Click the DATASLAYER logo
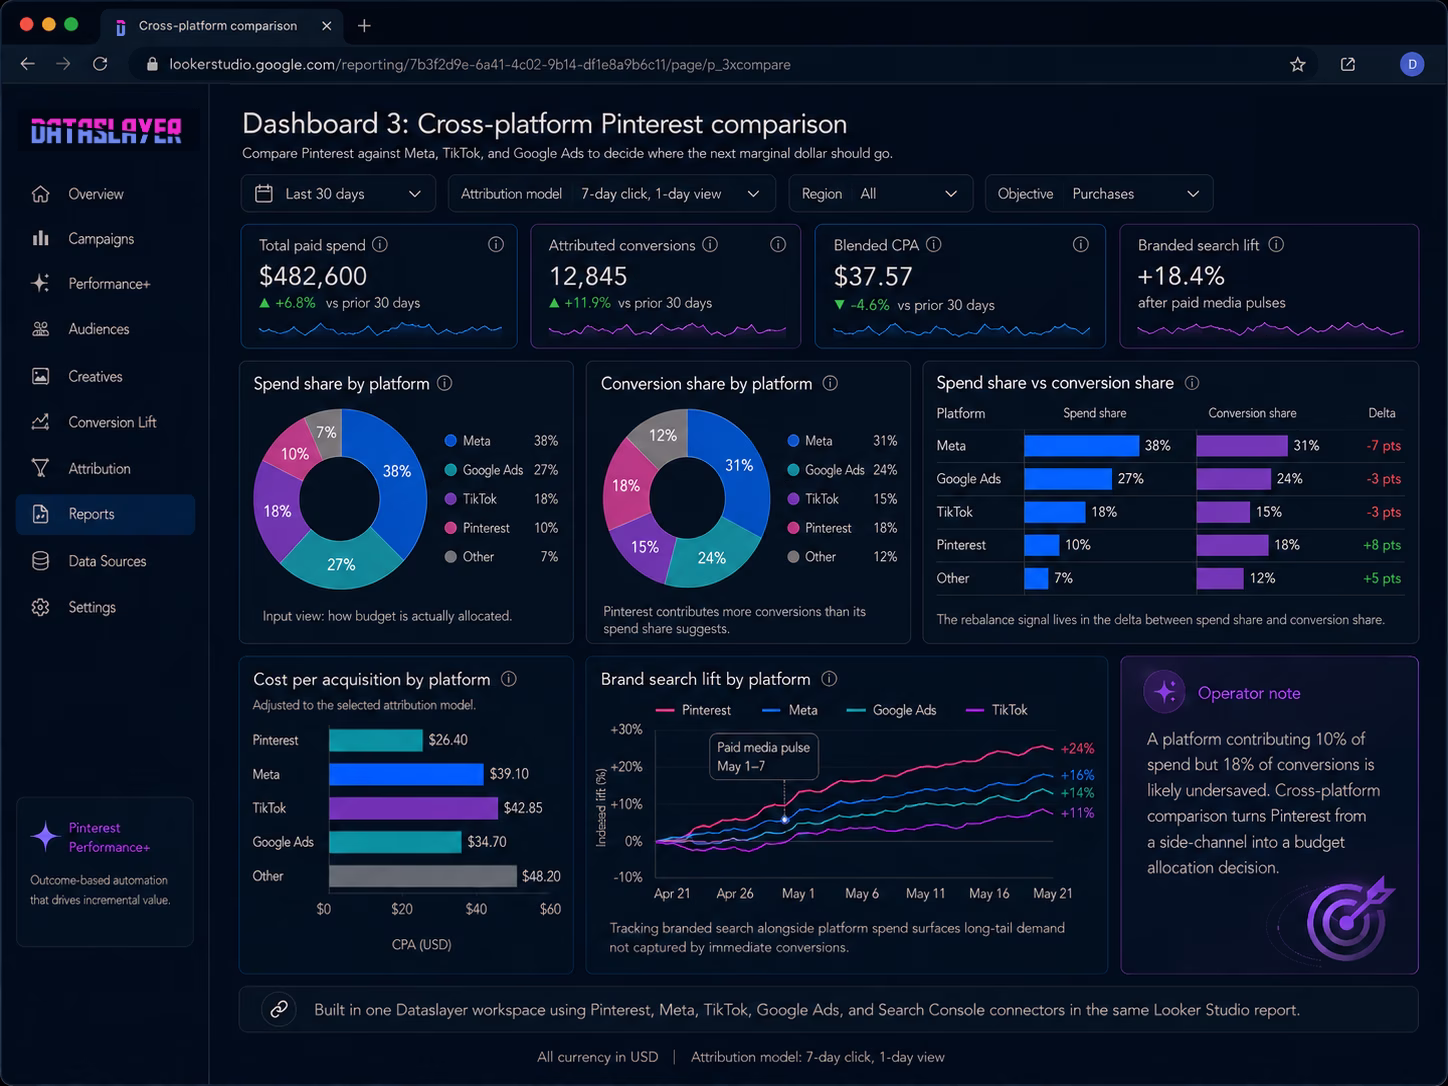The image size is (1448, 1086). coord(106,131)
